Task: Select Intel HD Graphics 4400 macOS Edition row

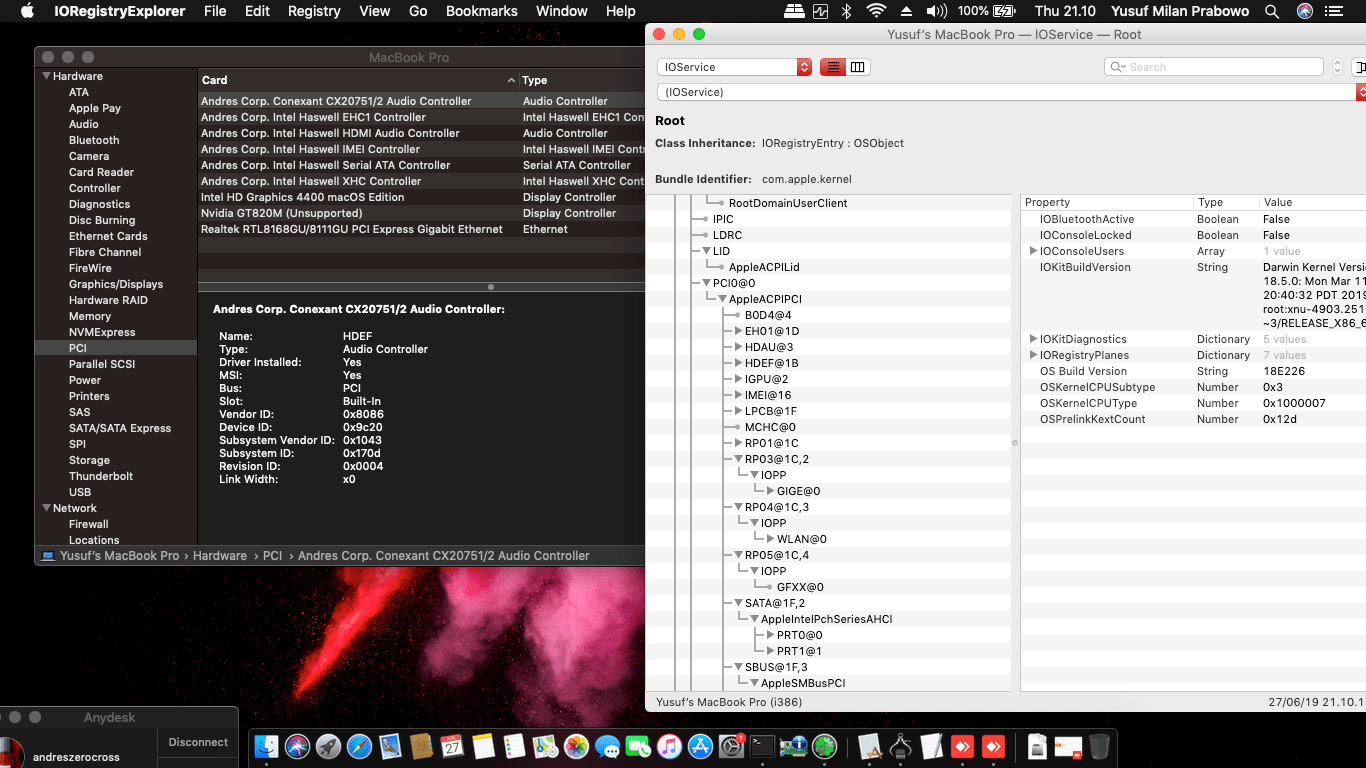Action: tap(421, 197)
